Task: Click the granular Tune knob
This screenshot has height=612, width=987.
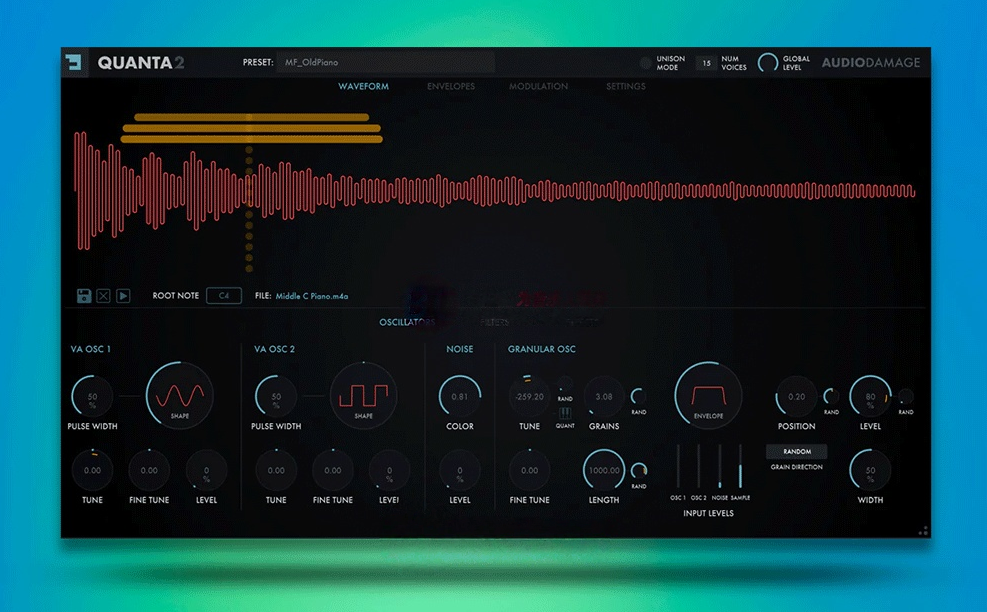Action: [529, 397]
